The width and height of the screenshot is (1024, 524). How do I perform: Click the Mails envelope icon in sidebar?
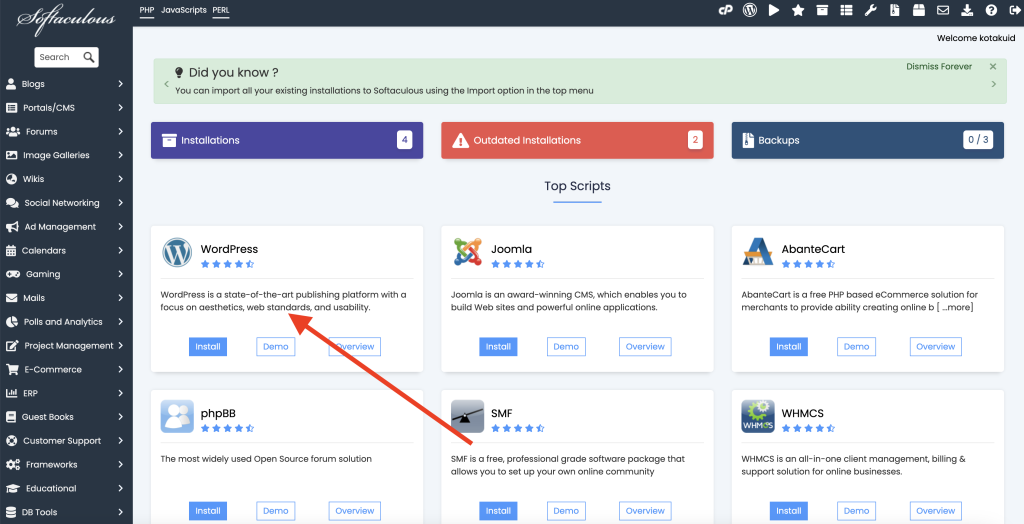click(x=11, y=297)
